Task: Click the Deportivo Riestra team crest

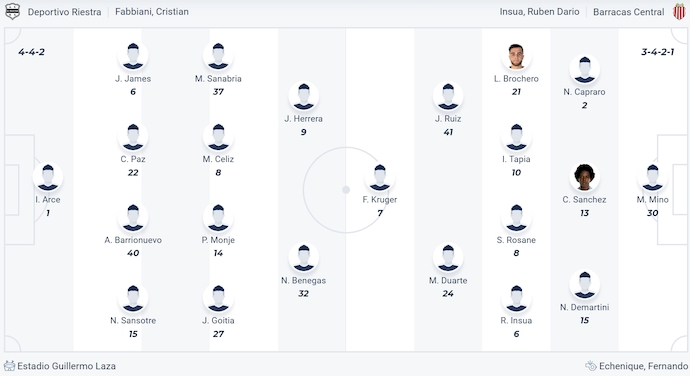Action: [12, 11]
